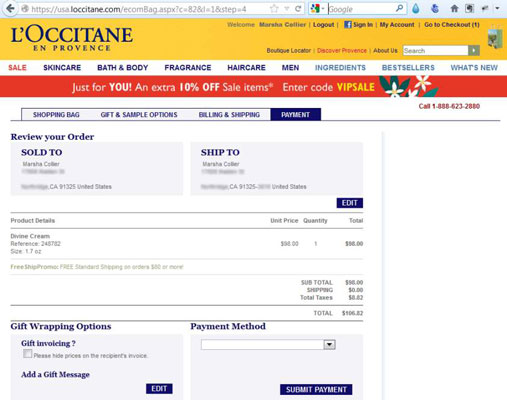Click the Facebook Sign In link
This screenshot has height=400, width=507.
363,25
